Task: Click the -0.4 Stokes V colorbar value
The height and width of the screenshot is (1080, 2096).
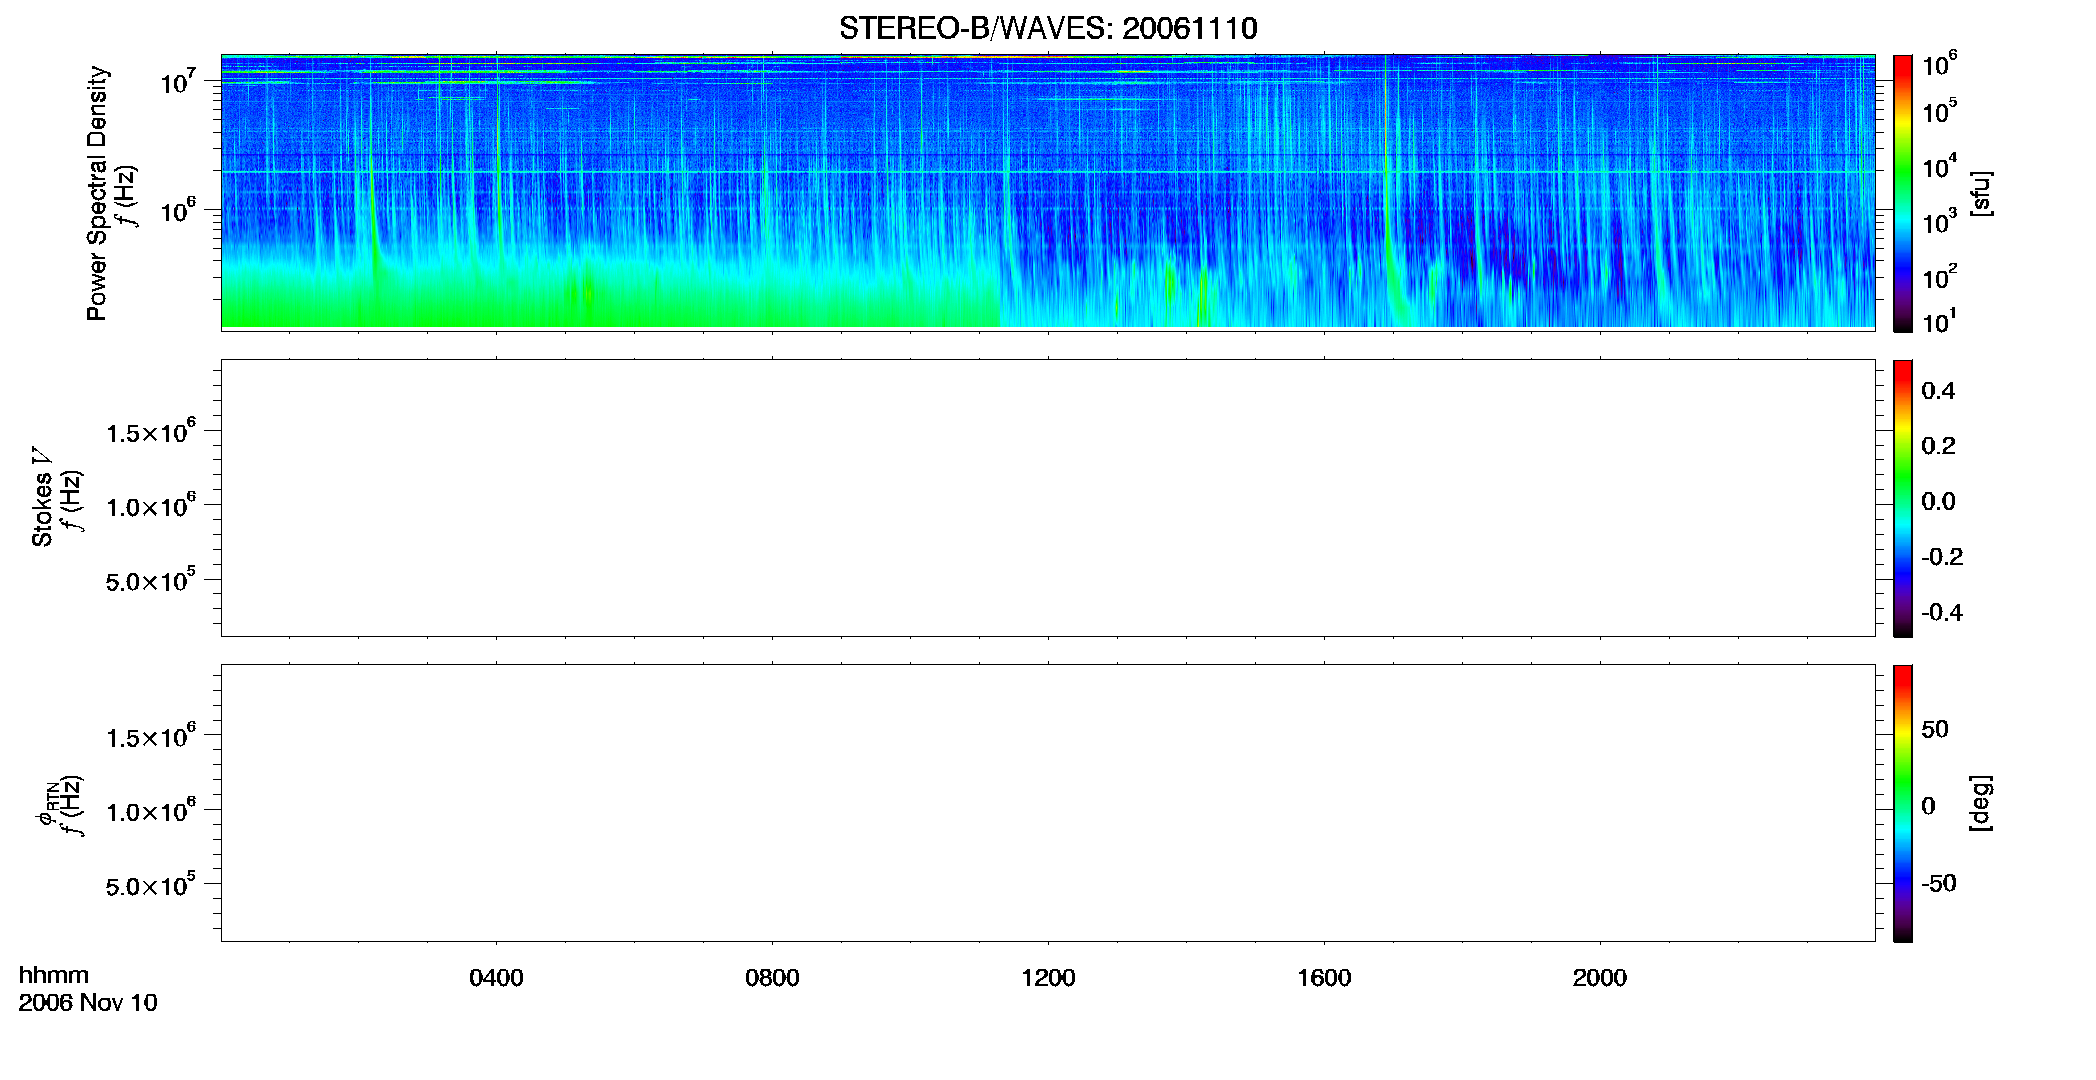Action: (x=1942, y=613)
